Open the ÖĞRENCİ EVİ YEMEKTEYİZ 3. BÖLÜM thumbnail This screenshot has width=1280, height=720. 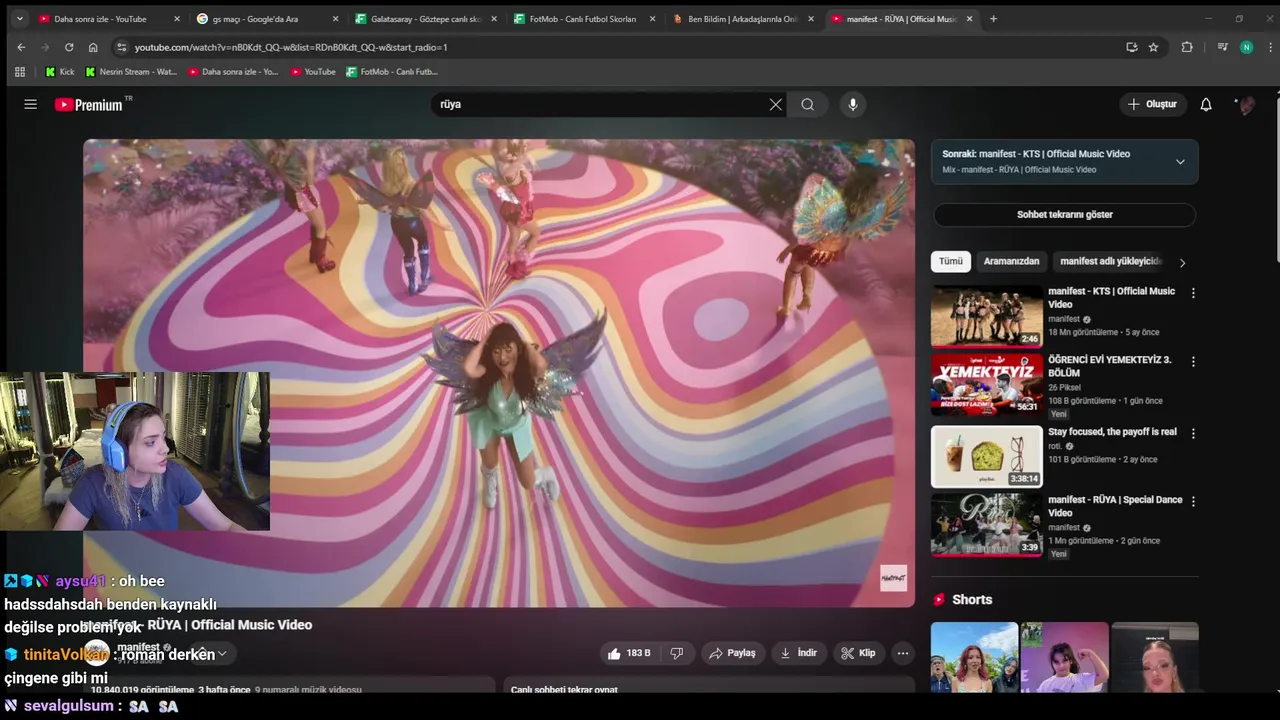point(987,385)
